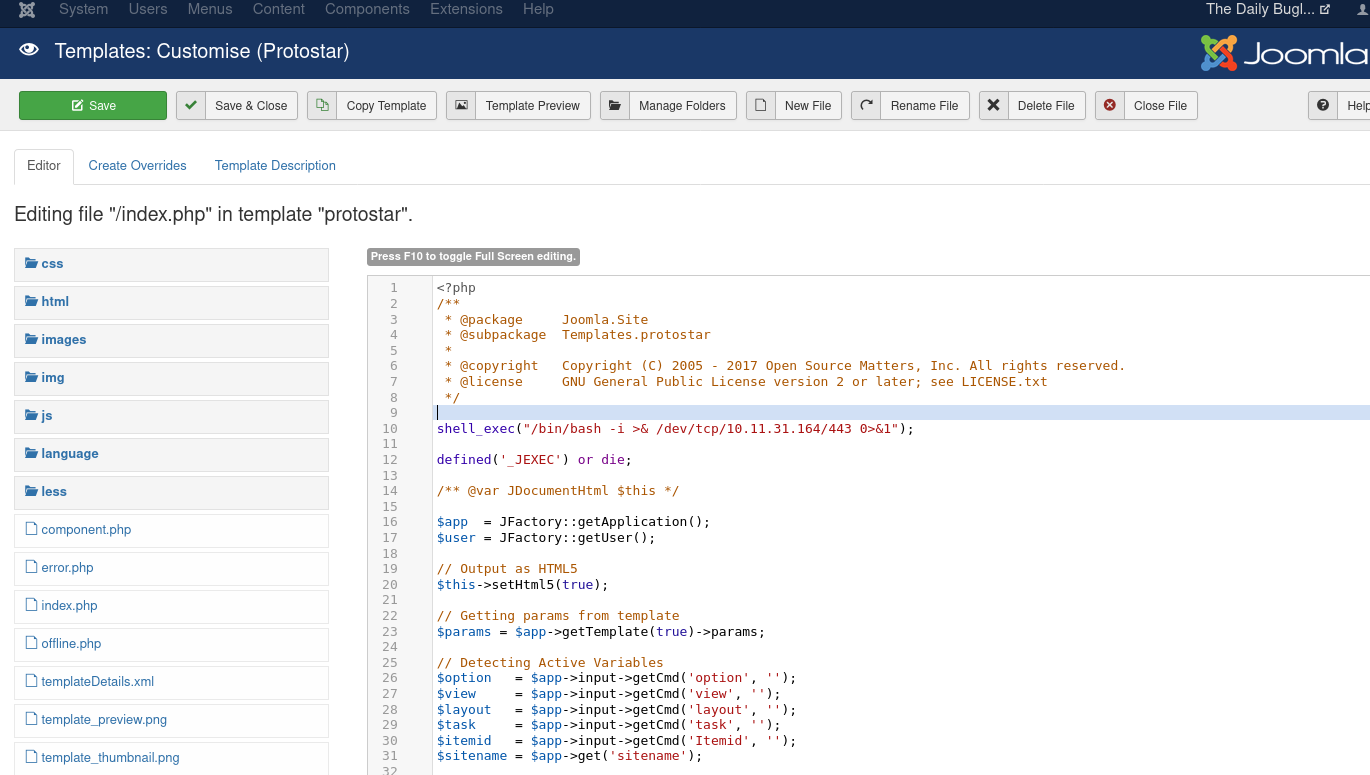This screenshot has width=1370, height=775.
Task: Open component.php file
Action: pyautogui.click(x=171, y=530)
